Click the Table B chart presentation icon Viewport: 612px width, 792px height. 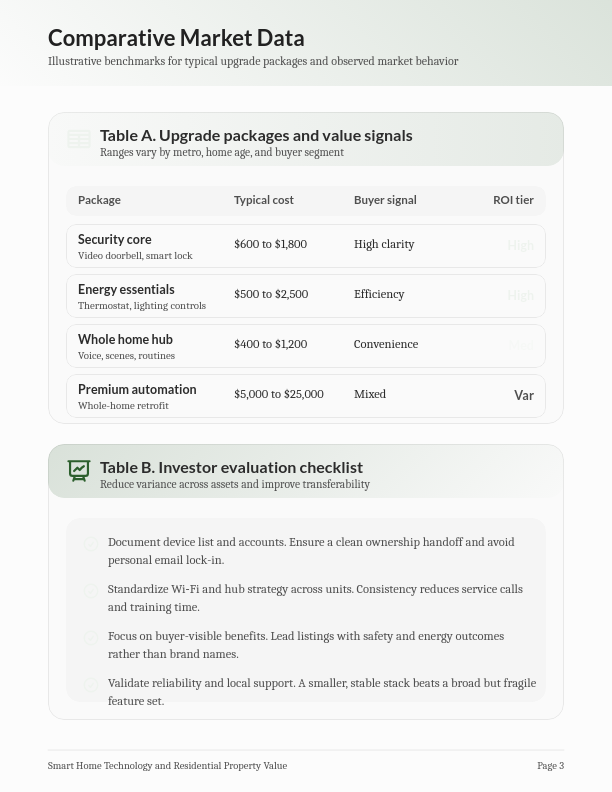point(79,470)
